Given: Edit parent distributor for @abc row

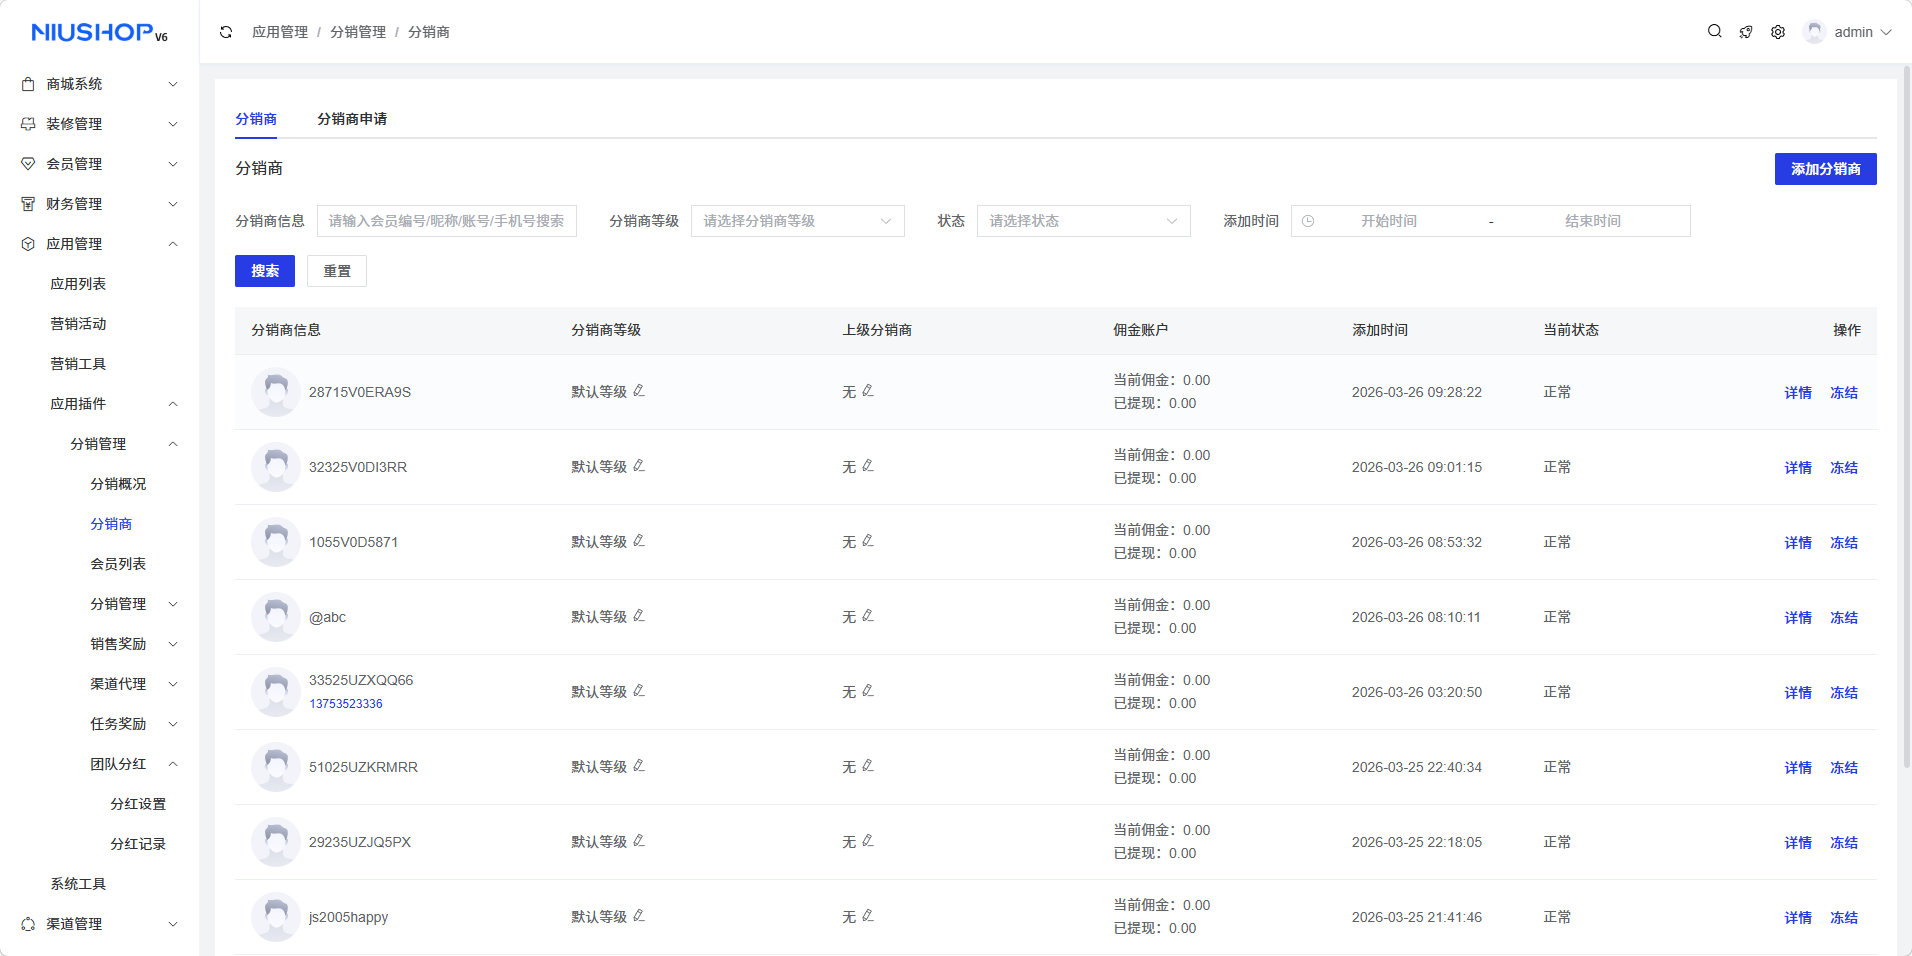Looking at the screenshot, I should pos(868,616).
